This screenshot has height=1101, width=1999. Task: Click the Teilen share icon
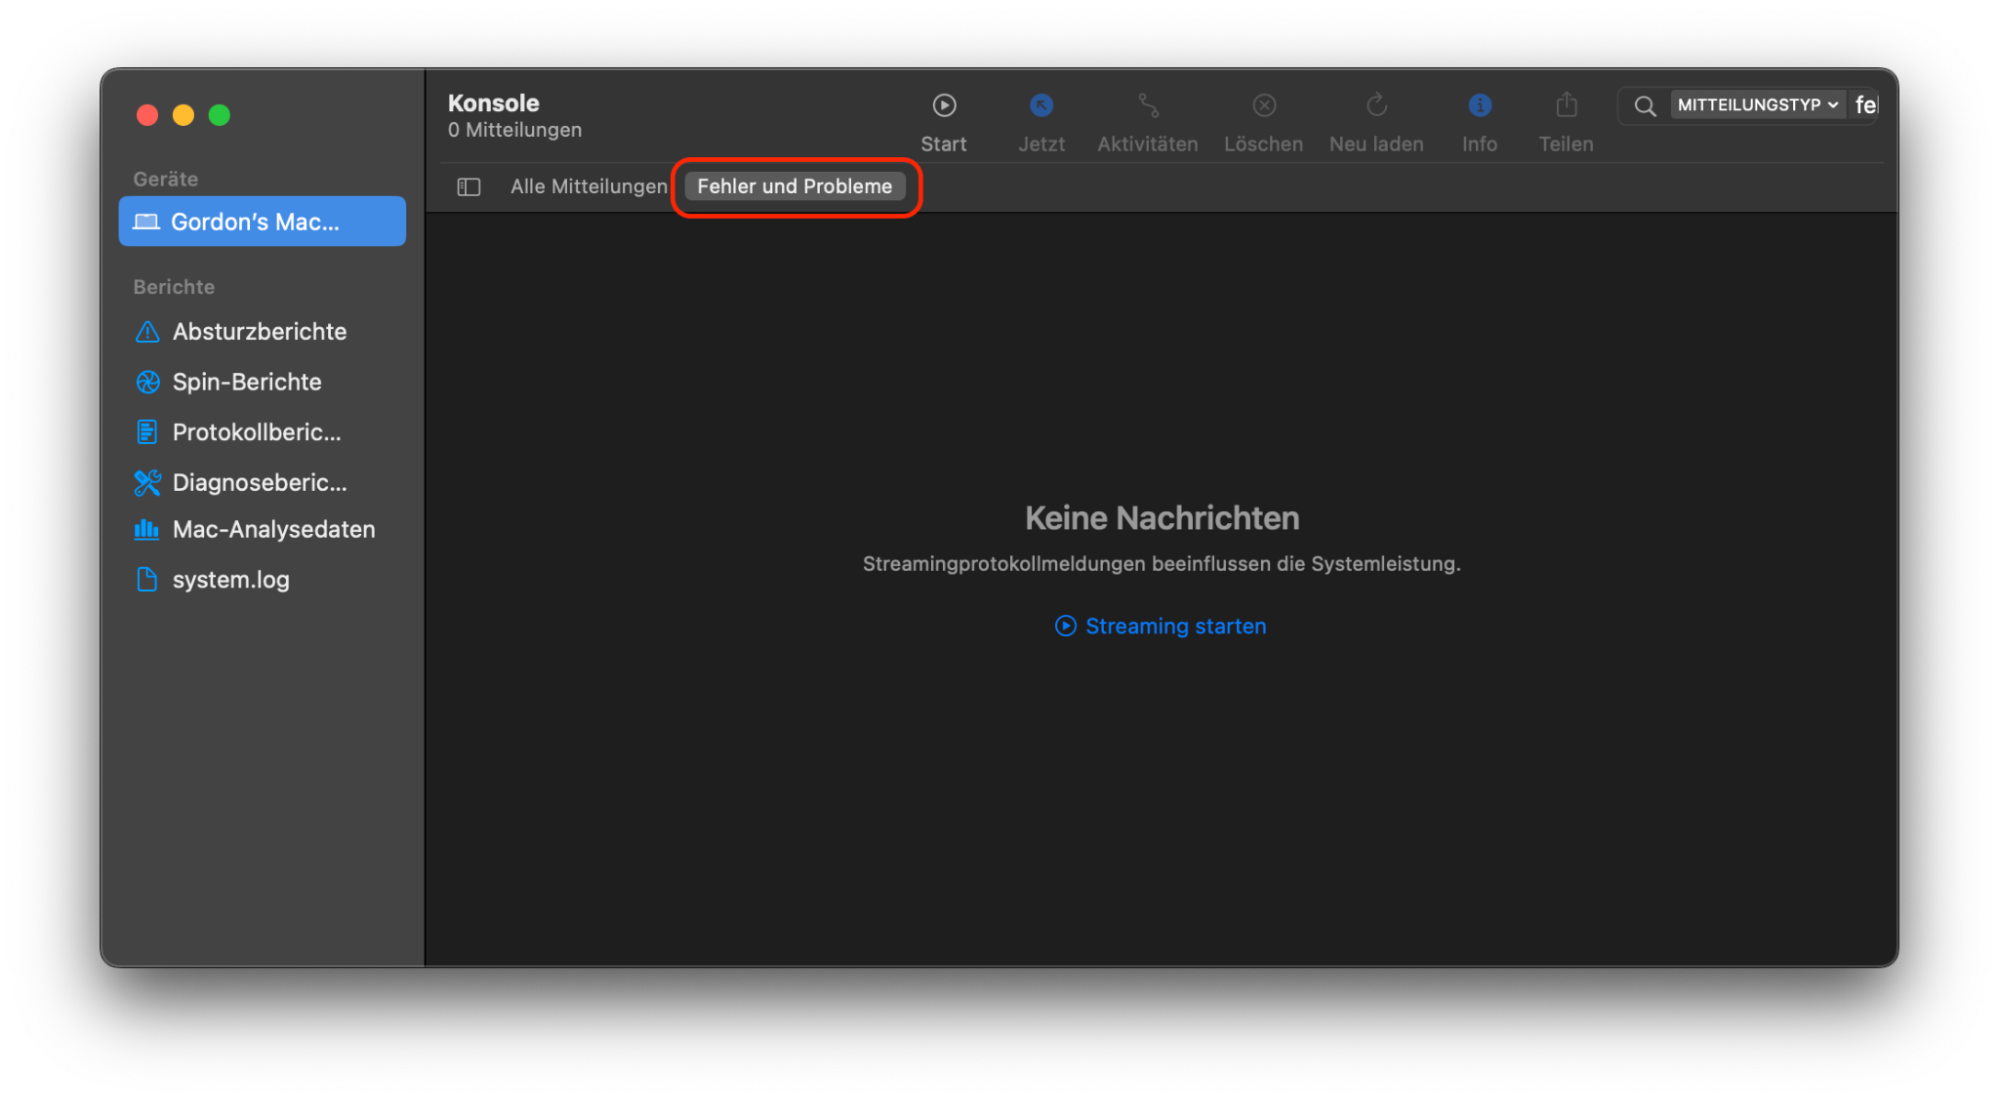coord(1565,105)
